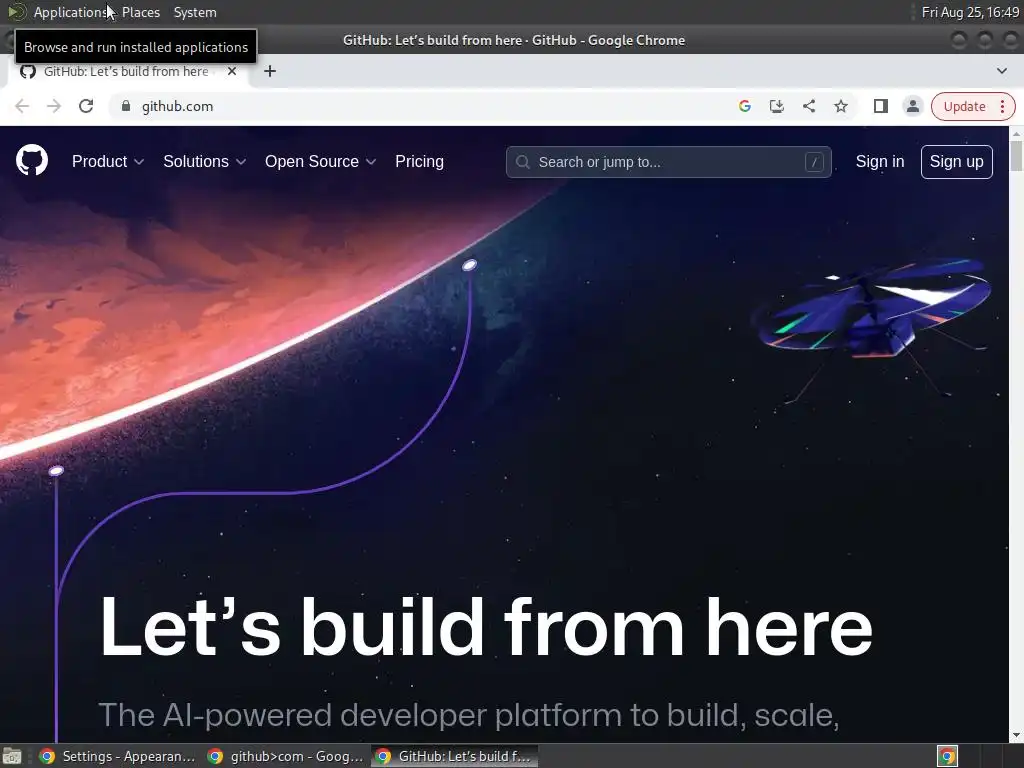
Task: Close the GitHub tab
Action: 232,71
